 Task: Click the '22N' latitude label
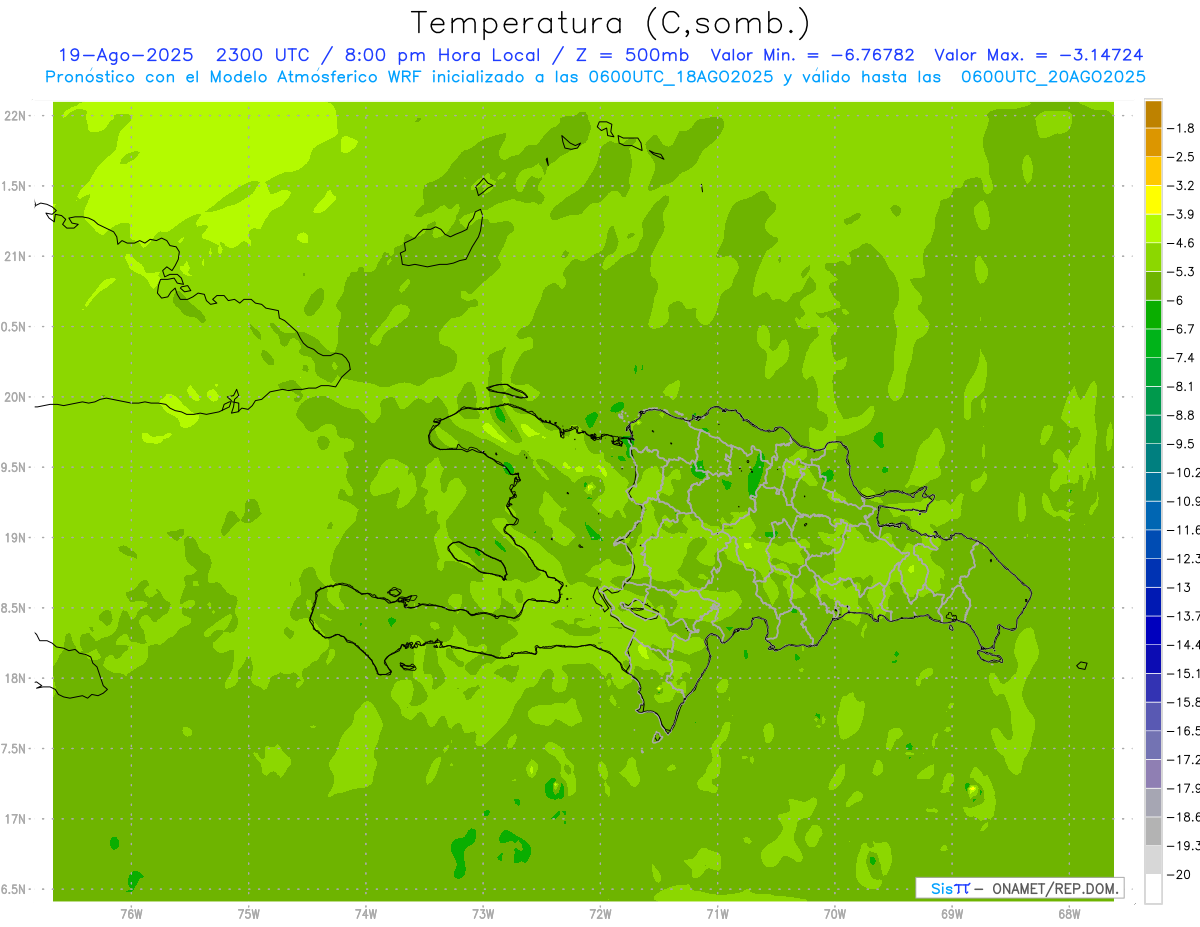pyautogui.click(x=16, y=116)
